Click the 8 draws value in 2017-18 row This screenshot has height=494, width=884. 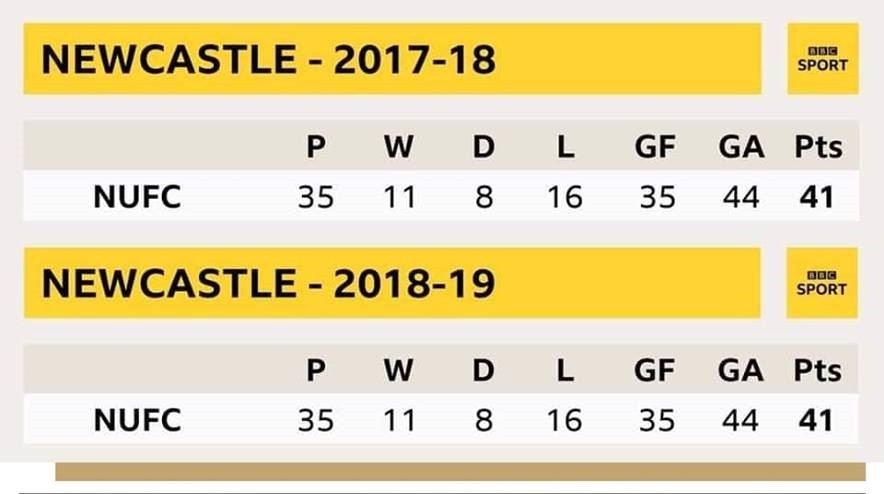coord(484,198)
